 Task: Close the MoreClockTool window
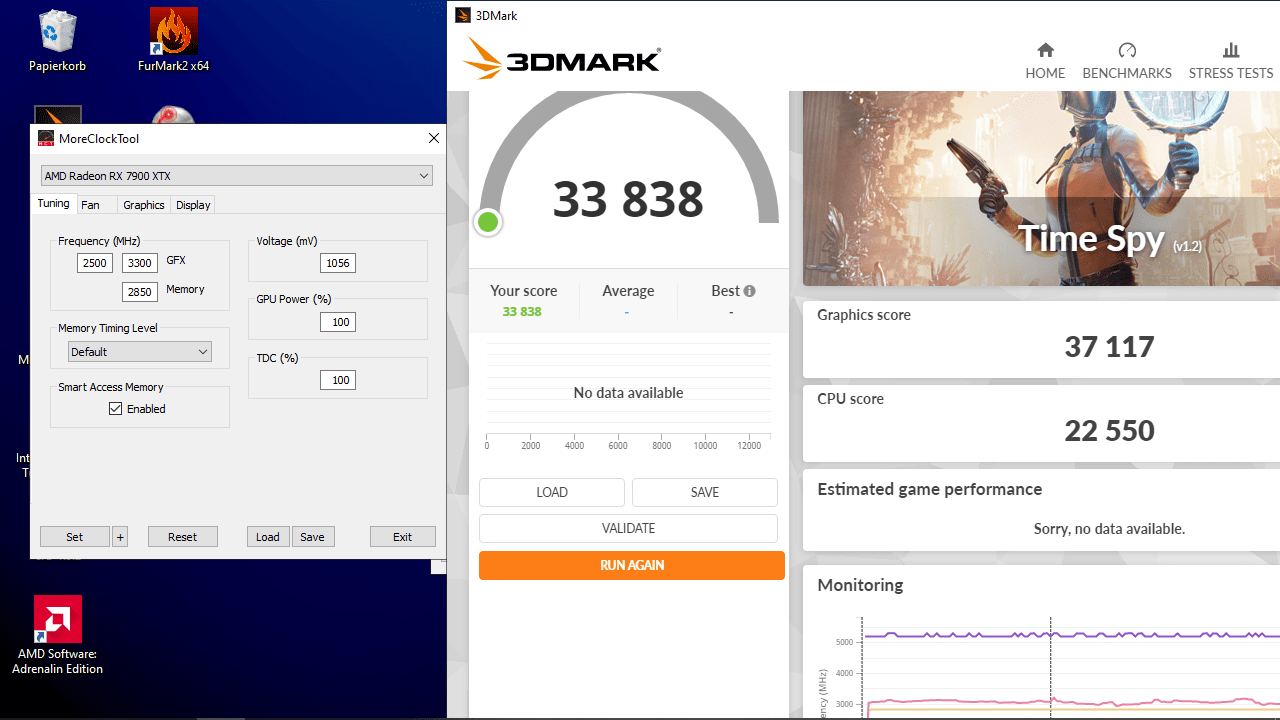[x=433, y=138]
